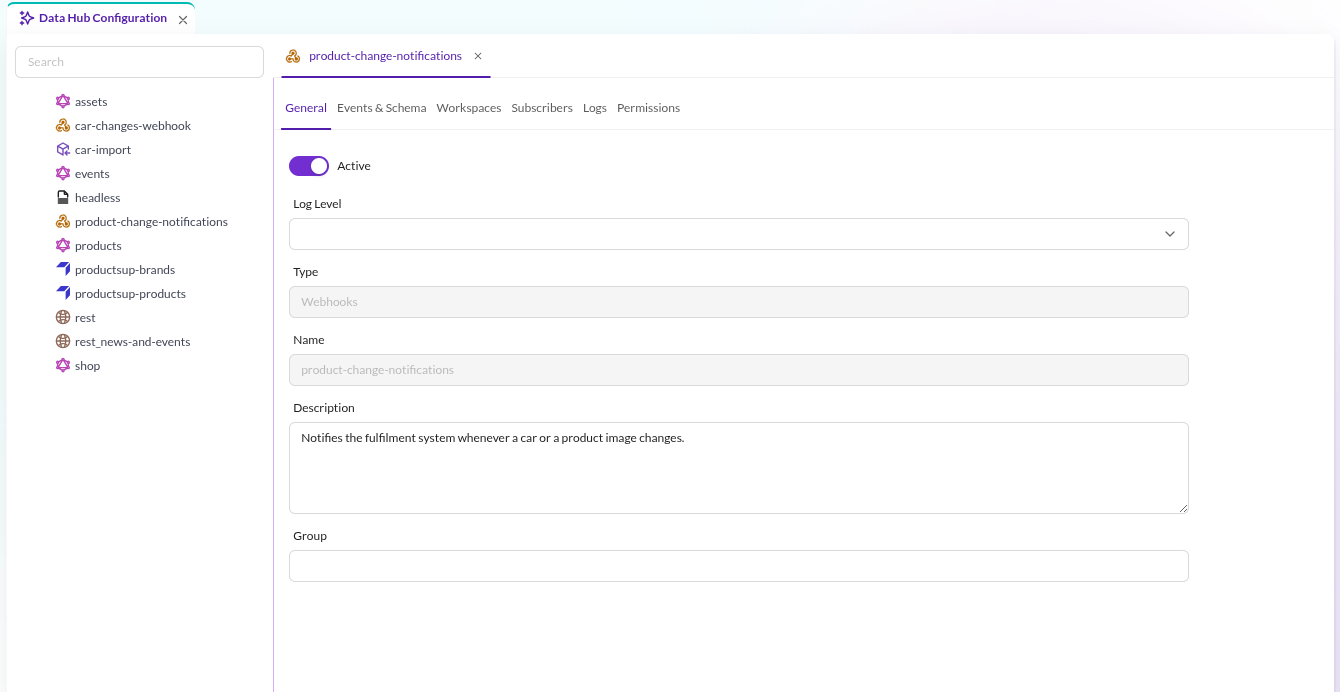Click the Data Hub Configuration tab icon

pyautogui.click(x=27, y=18)
